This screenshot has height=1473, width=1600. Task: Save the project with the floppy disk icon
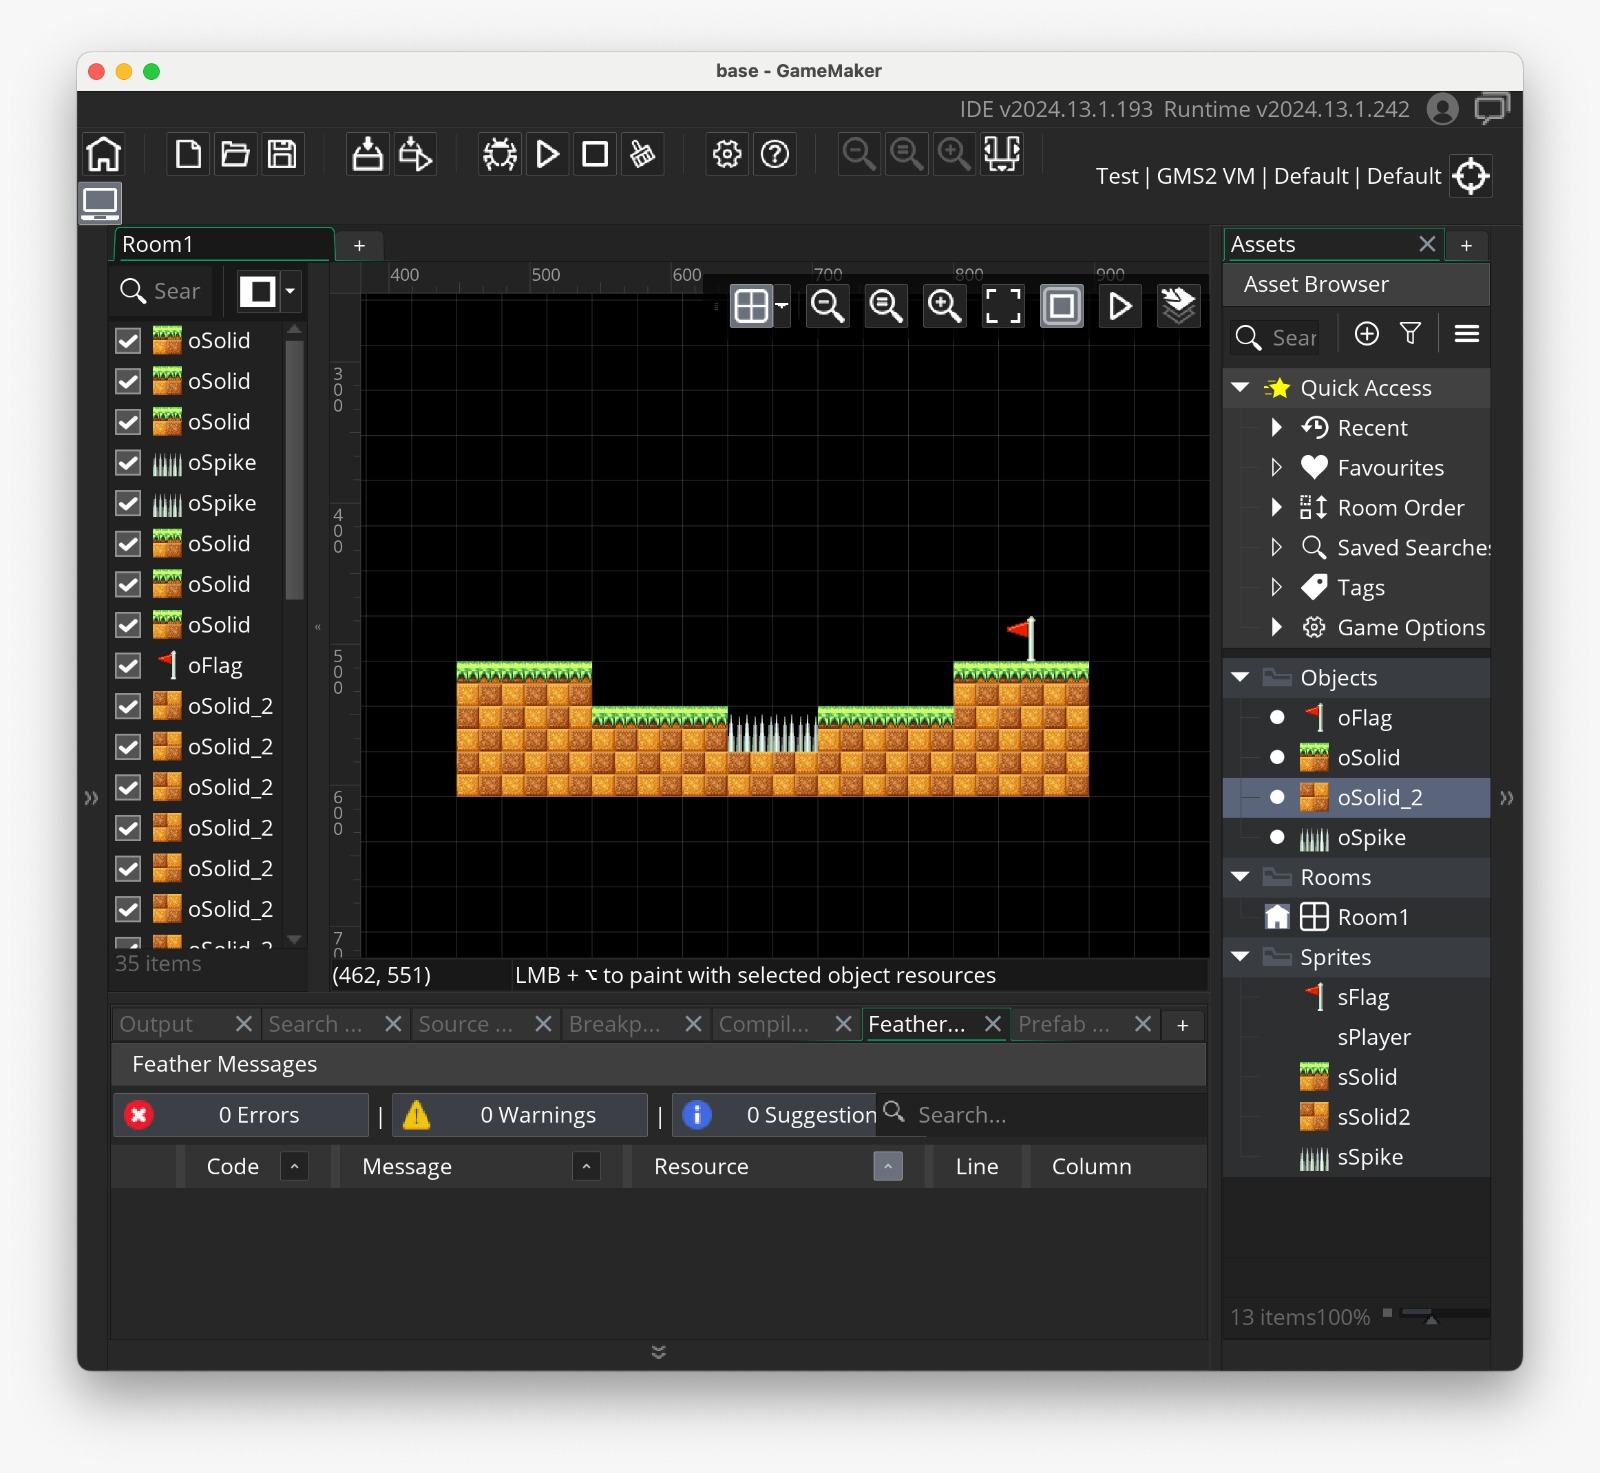(283, 154)
